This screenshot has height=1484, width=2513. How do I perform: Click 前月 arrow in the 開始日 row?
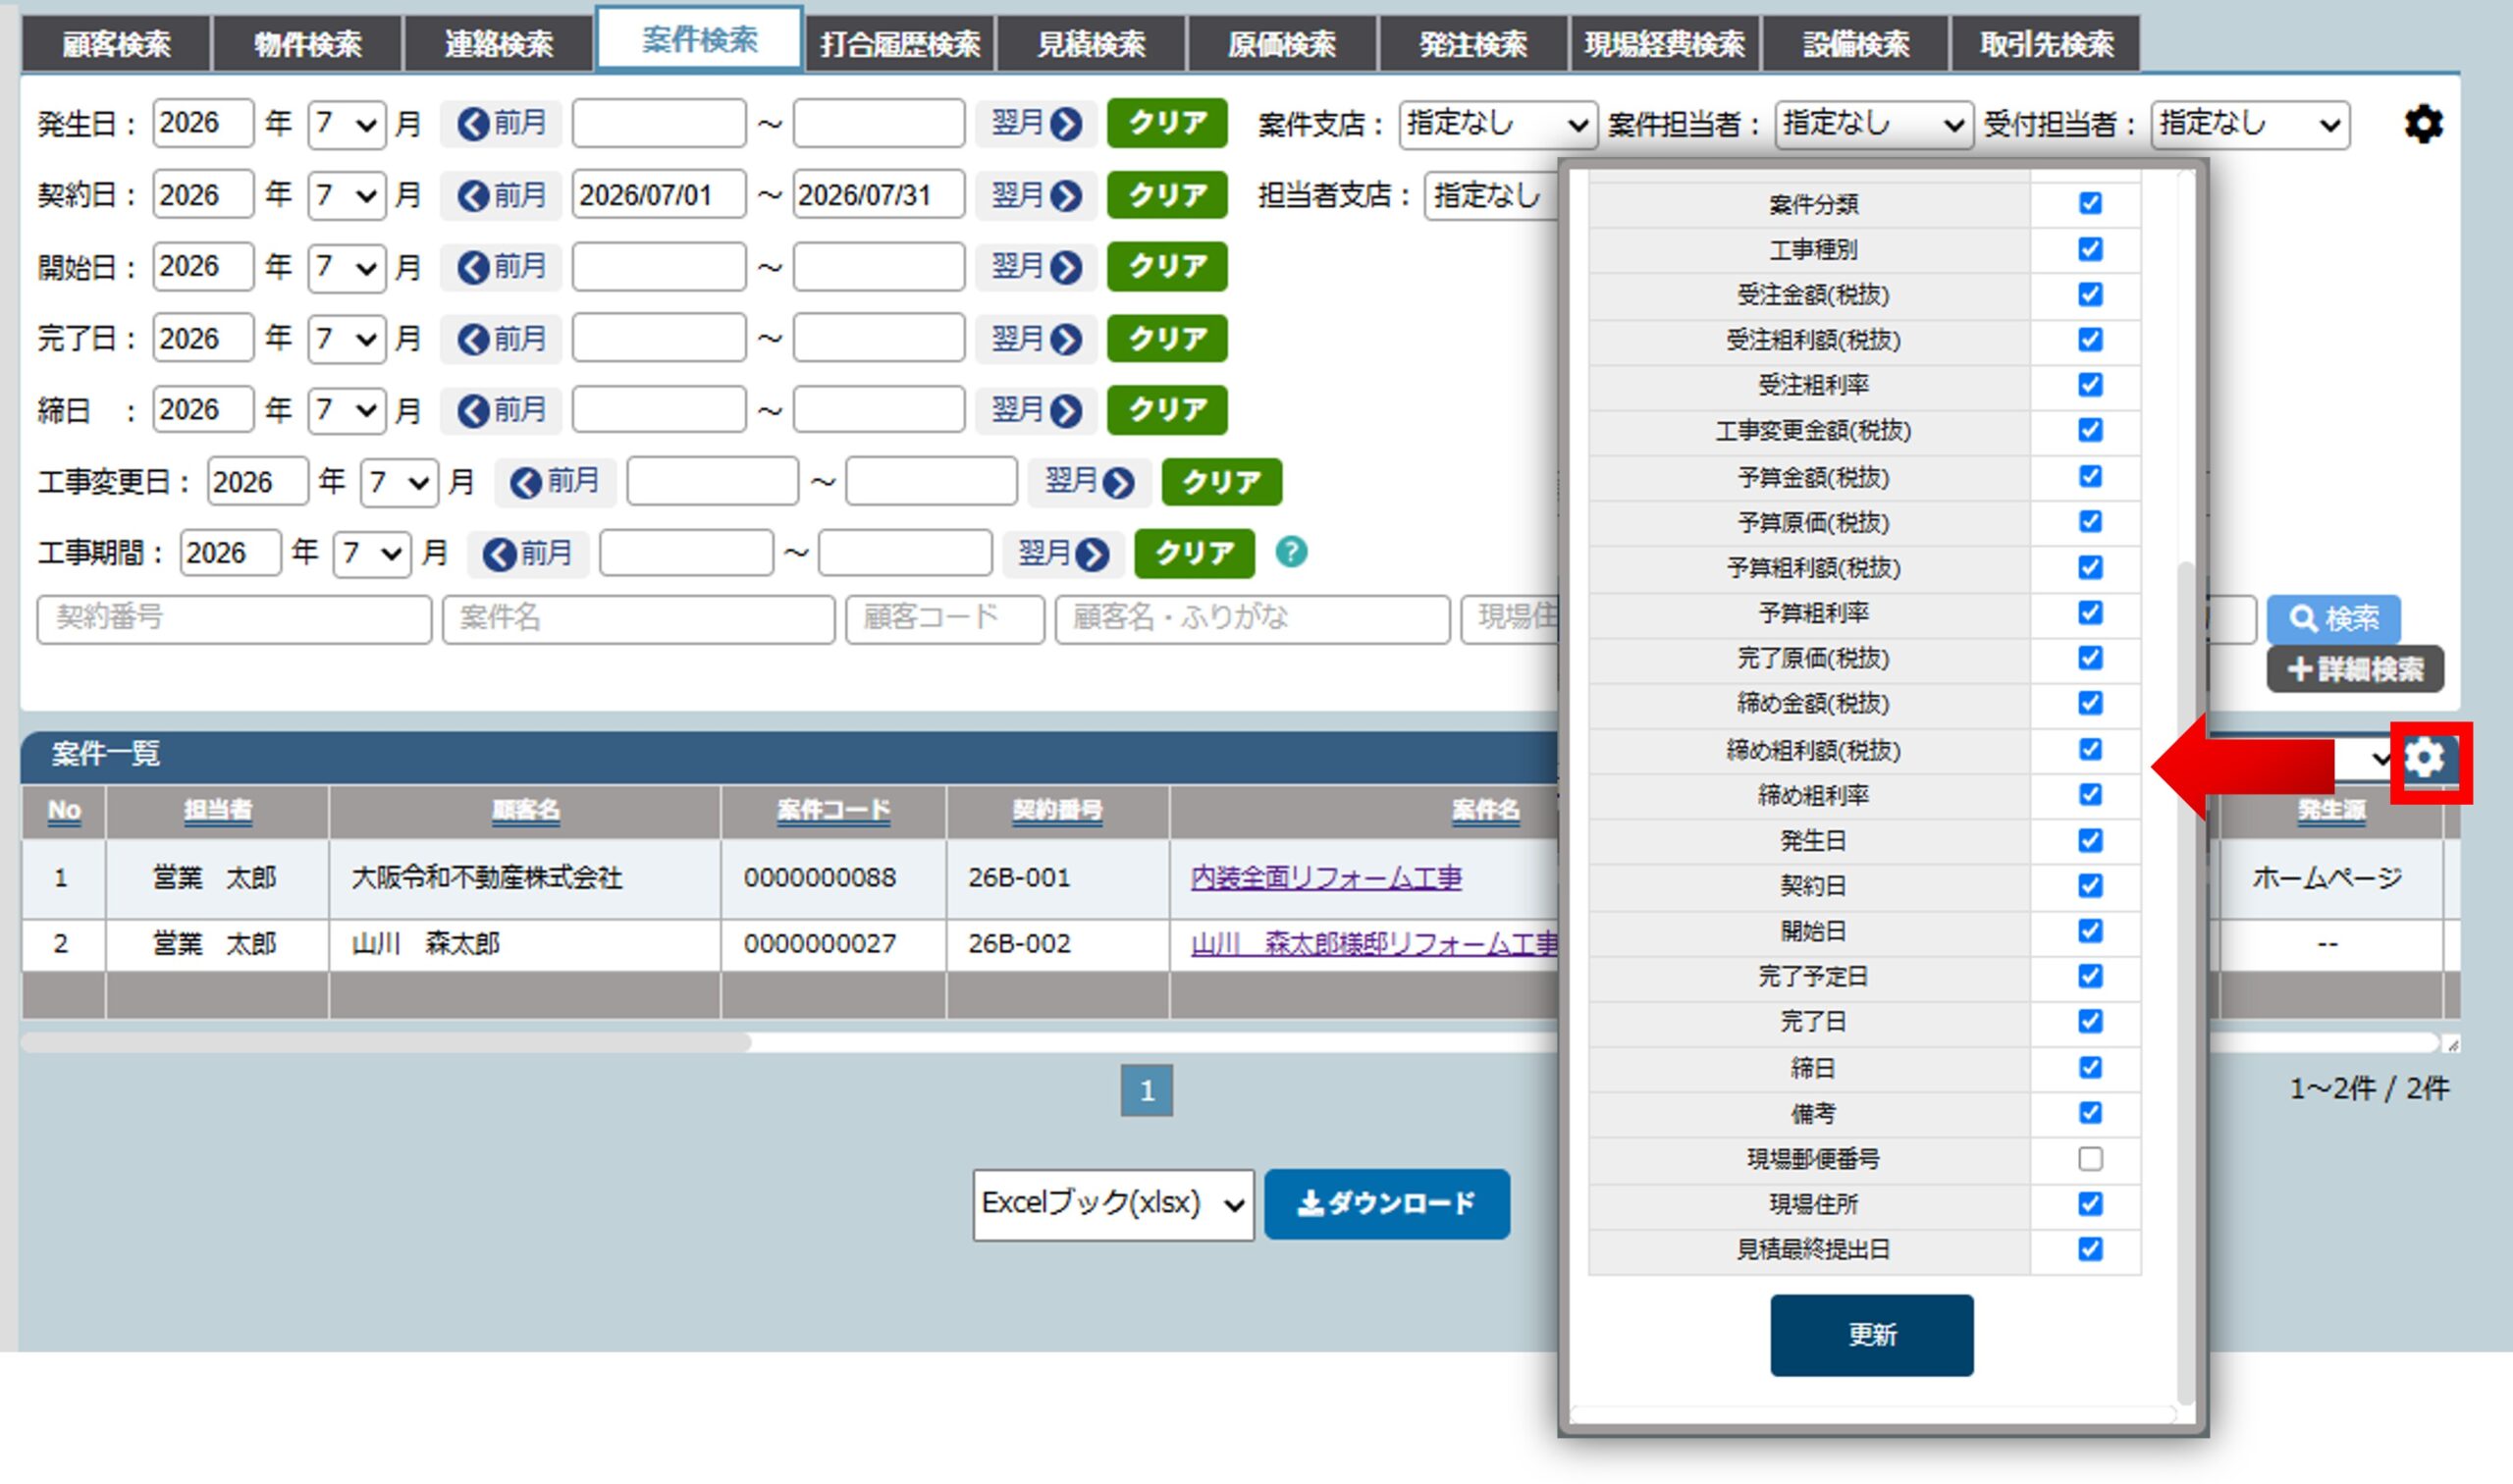pos(502,267)
